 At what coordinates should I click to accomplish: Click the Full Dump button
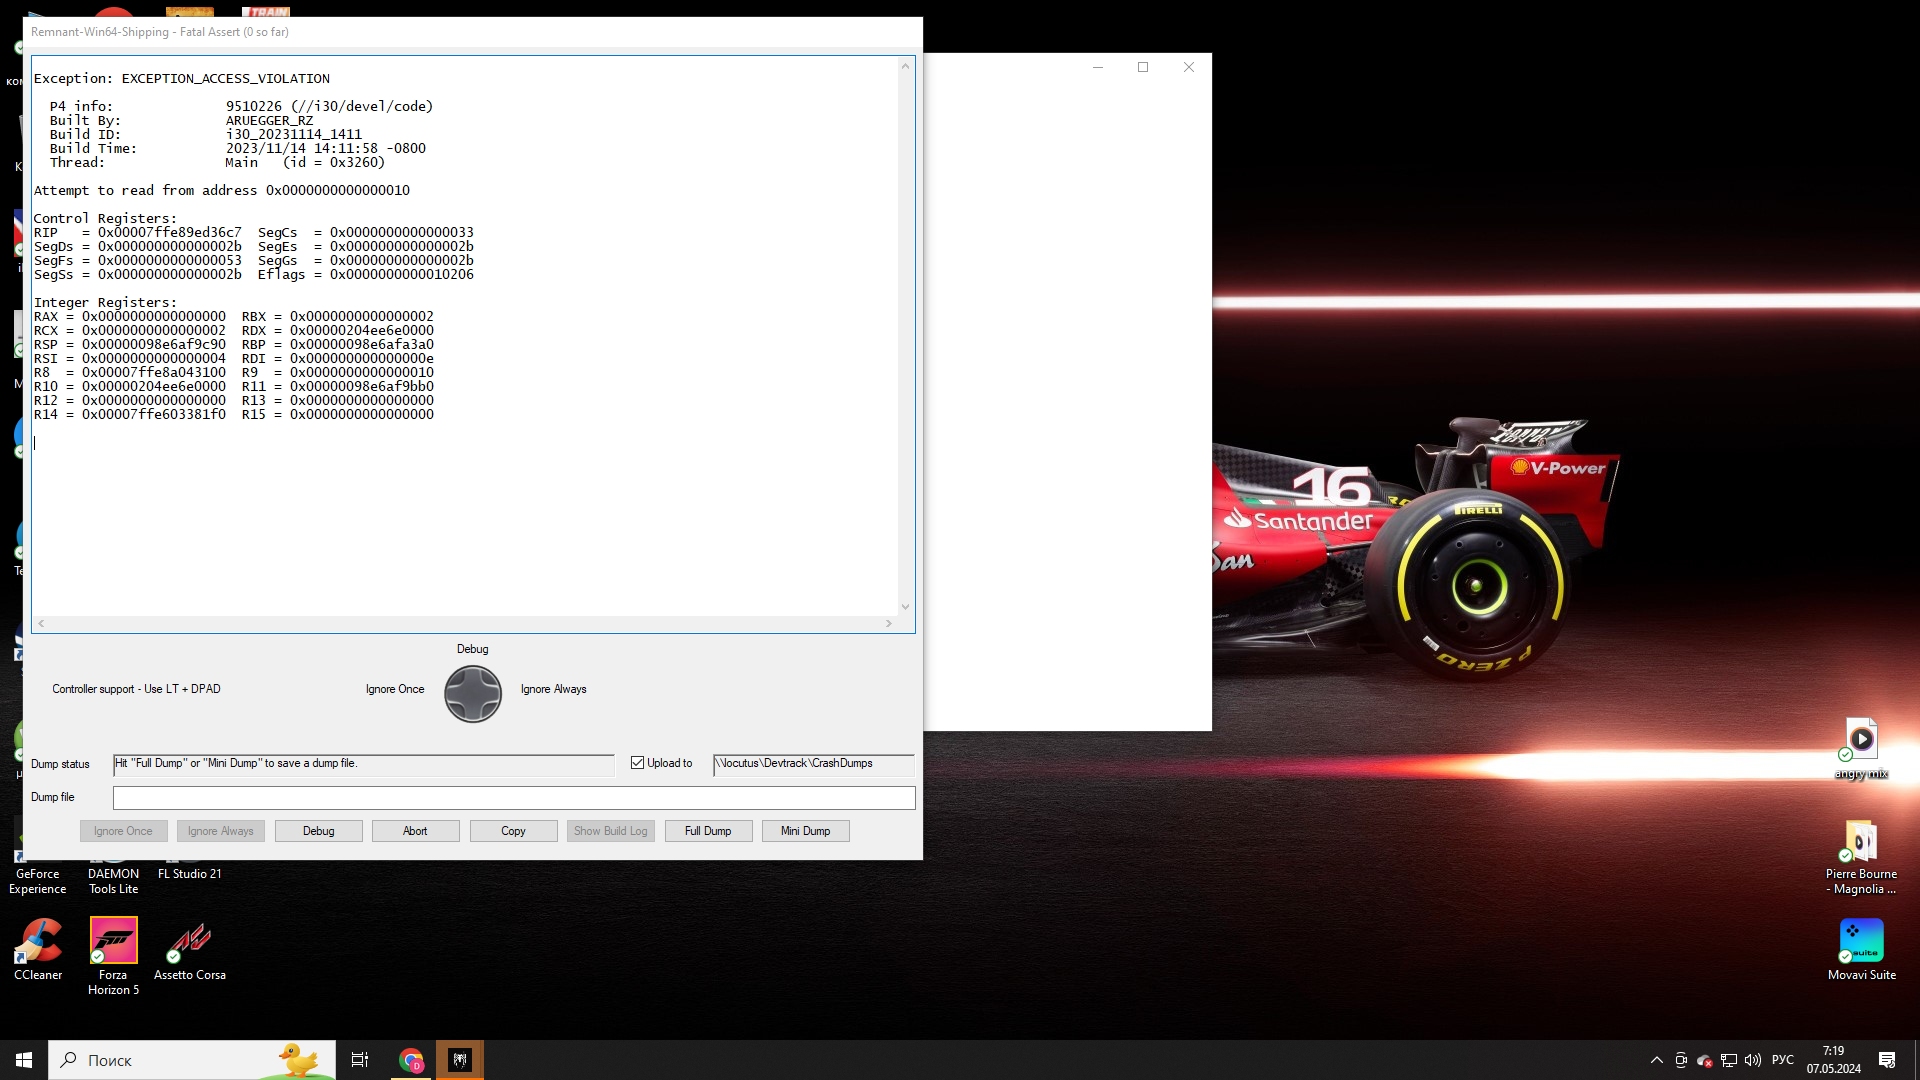point(708,831)
